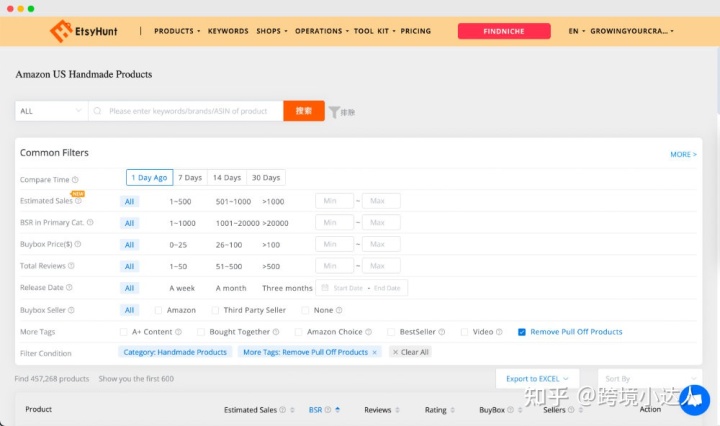Open the Export to EXCEL dropdown
Screen dimensions: 720x426
click(537, 379)
